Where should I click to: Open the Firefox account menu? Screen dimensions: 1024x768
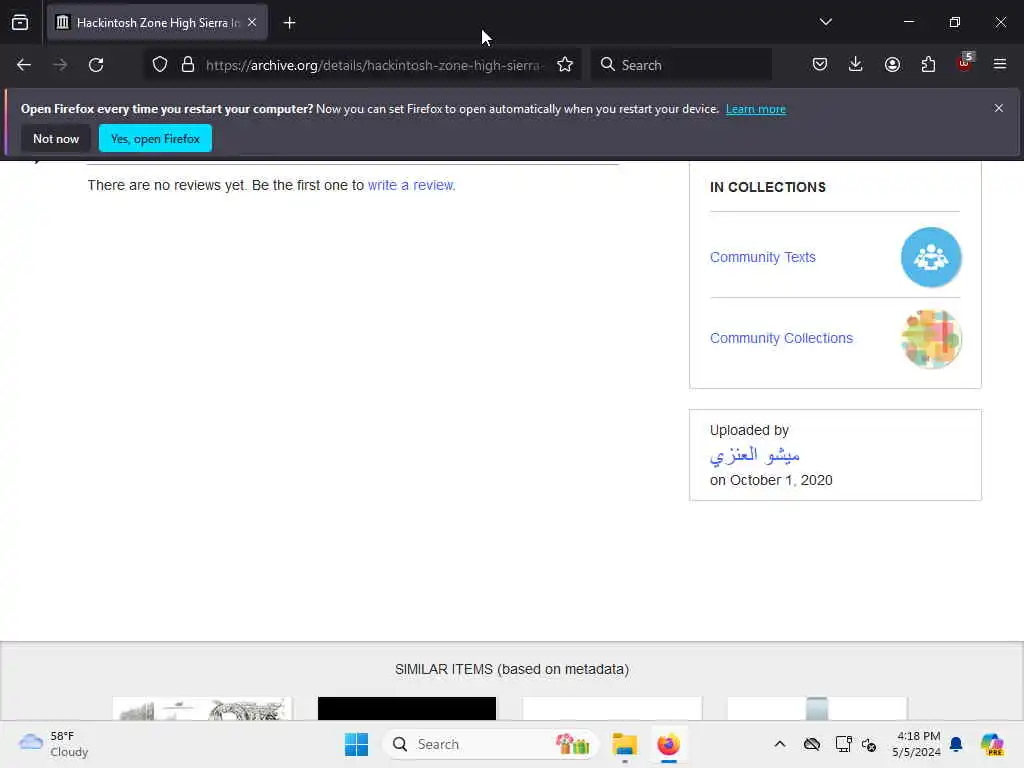point(892,64)
